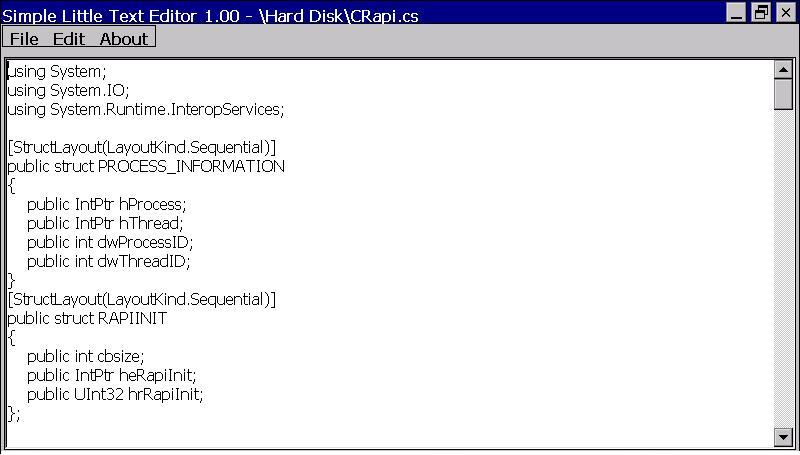Place cursor on 'public int dwThreadID;'
The height and width of the screenshot is (455, 800).
(x=108, y=261)
